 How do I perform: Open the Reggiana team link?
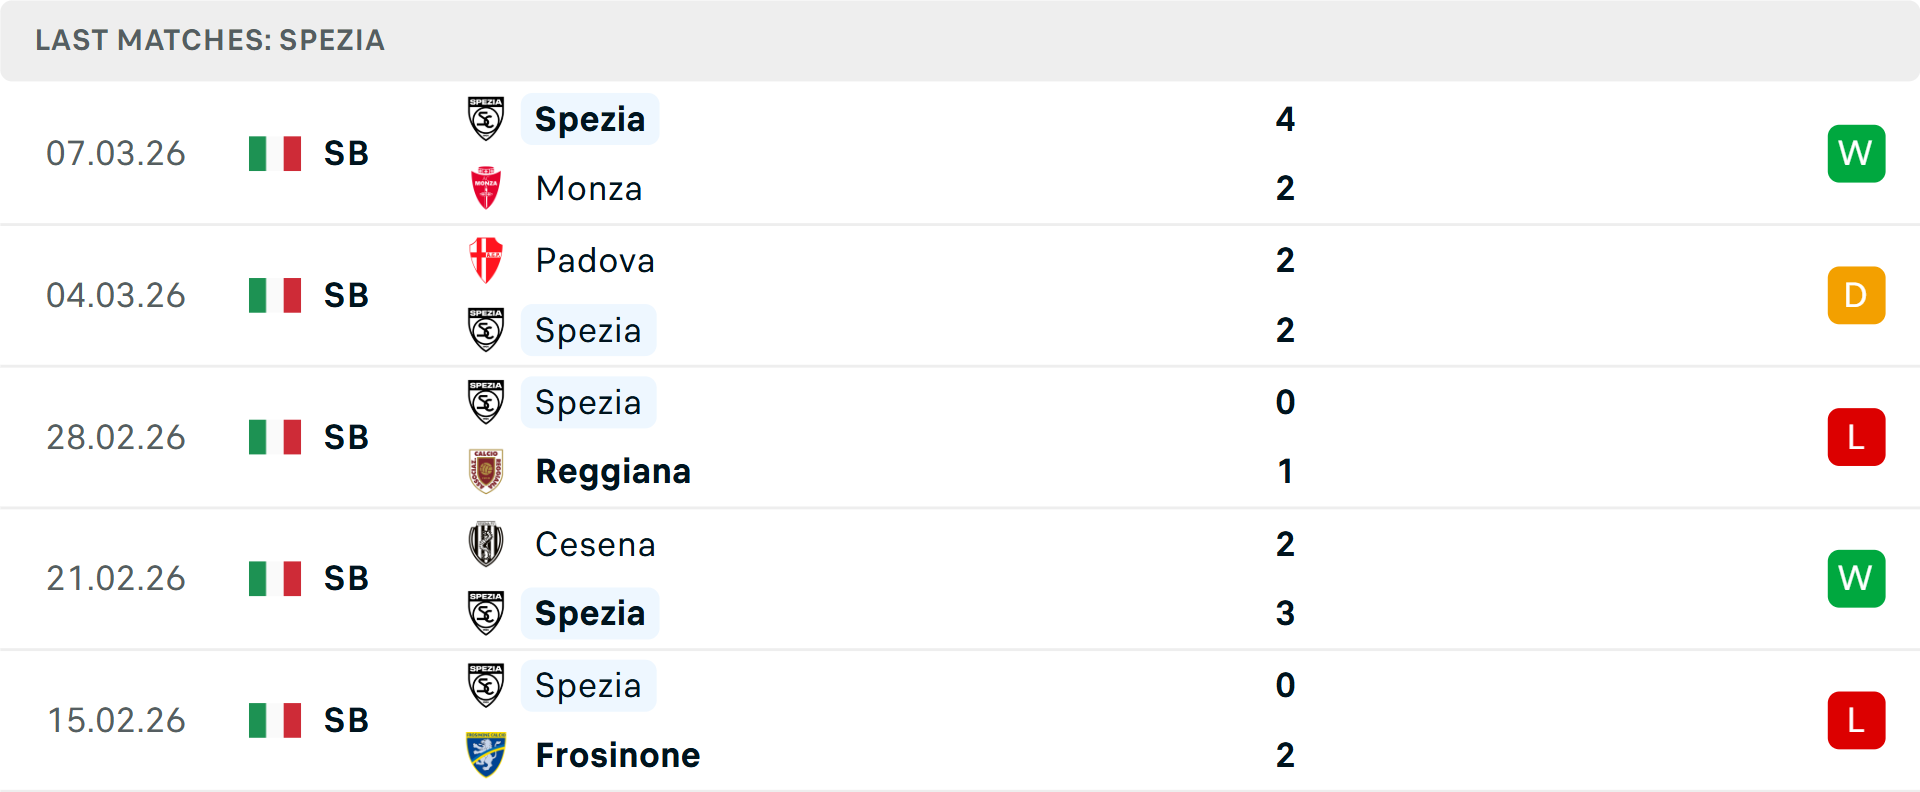[x=613, y=471]
